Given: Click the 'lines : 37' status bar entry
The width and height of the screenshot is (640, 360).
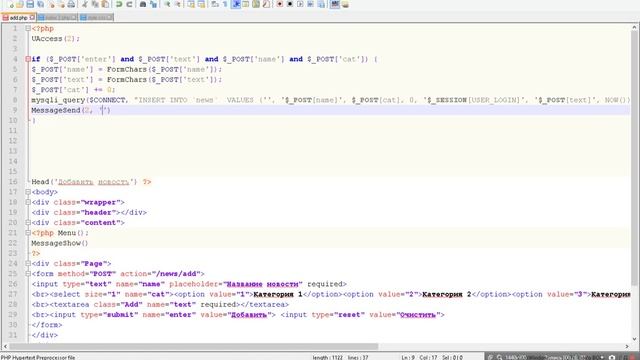Looking at the screenshot, I should 358,358.
